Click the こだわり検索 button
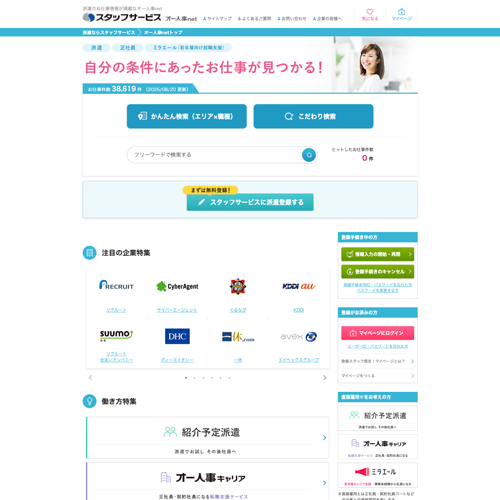The height and width of the screenshot is (500, 500). [313, 116]
